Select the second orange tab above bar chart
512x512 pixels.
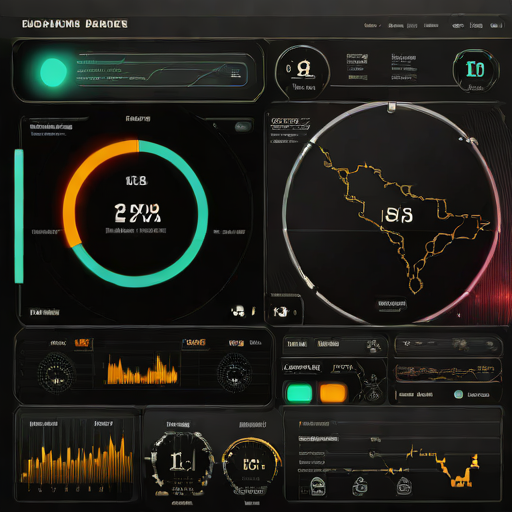[195, 342]
